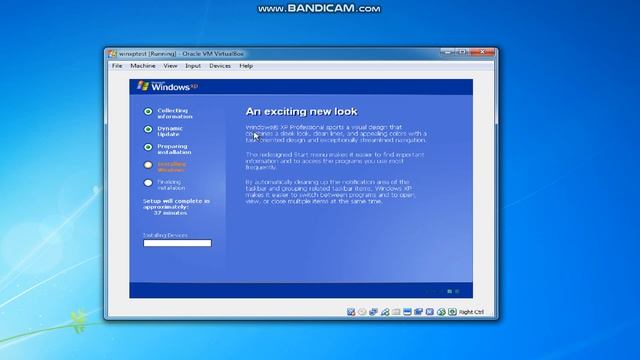Select the Preparing installation step bullet
640x360 pixels.
click(x=148, y=147)
